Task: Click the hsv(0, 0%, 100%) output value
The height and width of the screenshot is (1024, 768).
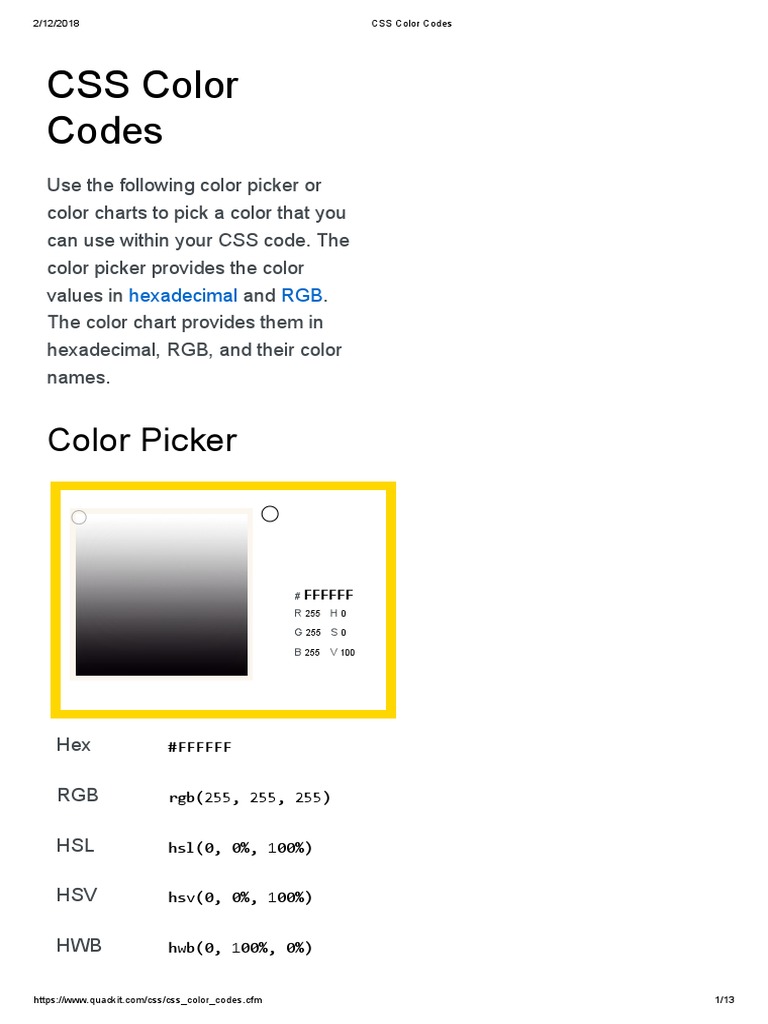Action: pos(240,897)
